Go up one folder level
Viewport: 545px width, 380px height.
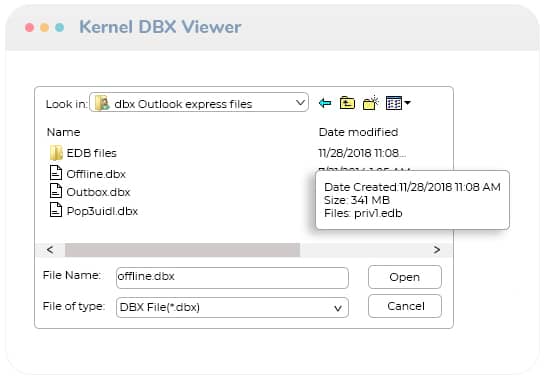click(x=347, y=103)
